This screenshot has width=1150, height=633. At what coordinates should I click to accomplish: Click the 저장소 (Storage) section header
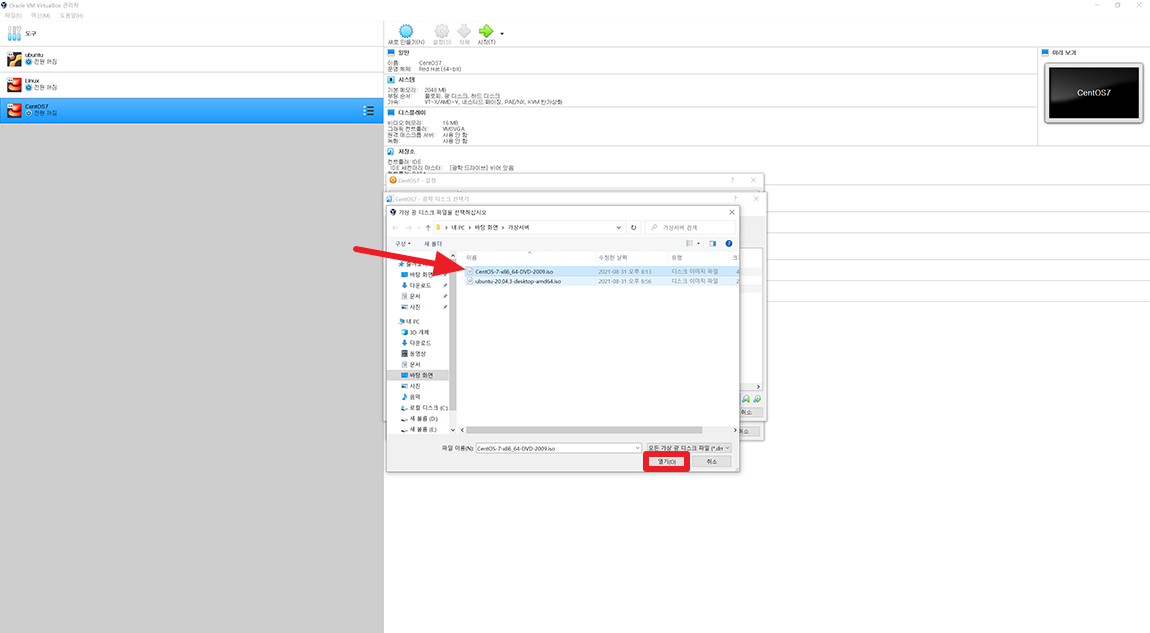pos(406,151)
